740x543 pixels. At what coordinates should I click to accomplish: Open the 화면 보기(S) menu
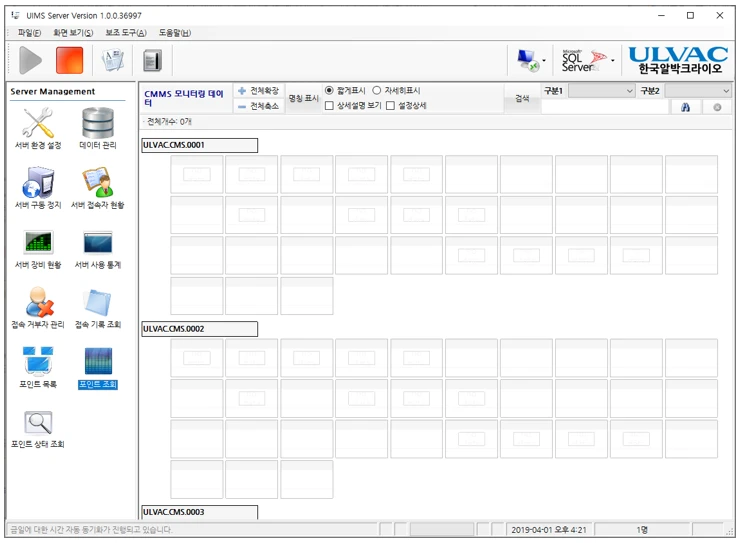pyautogui.click(x=73, y=33)
